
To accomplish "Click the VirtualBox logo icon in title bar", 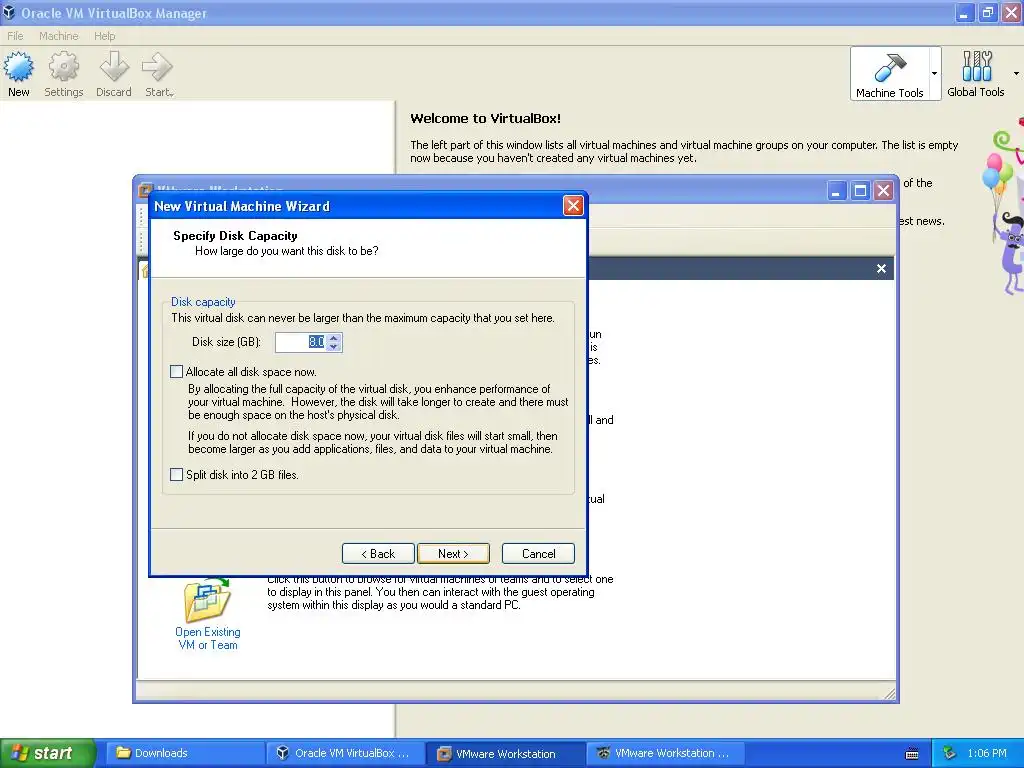I will click(9, 12).
